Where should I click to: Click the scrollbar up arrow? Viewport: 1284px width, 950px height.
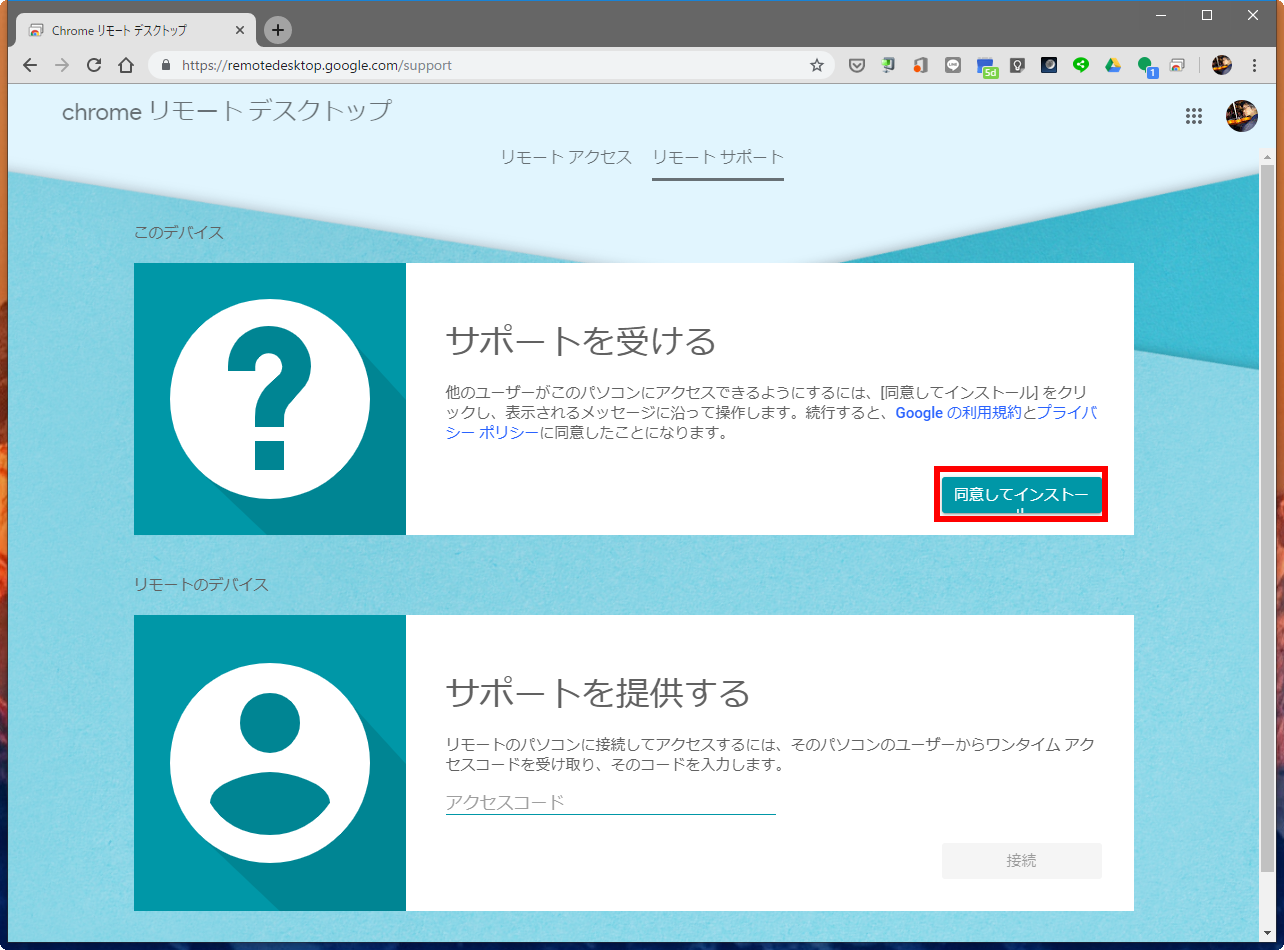tap(1267, 156)
